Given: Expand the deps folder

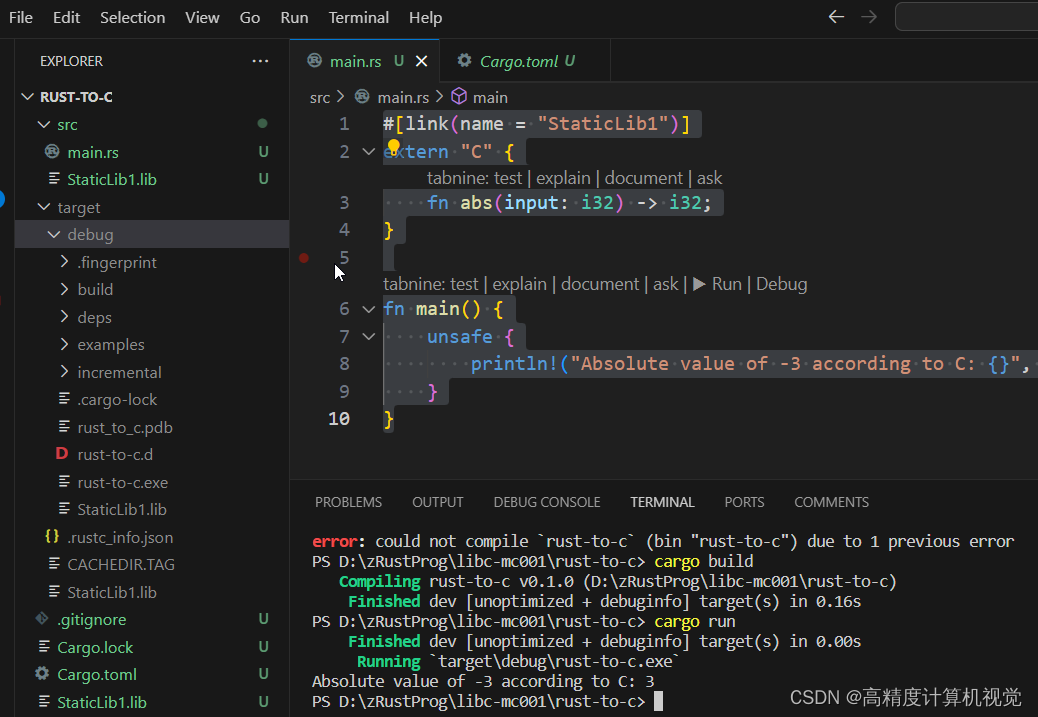Looking at the screenshot, I should [64, 317].
